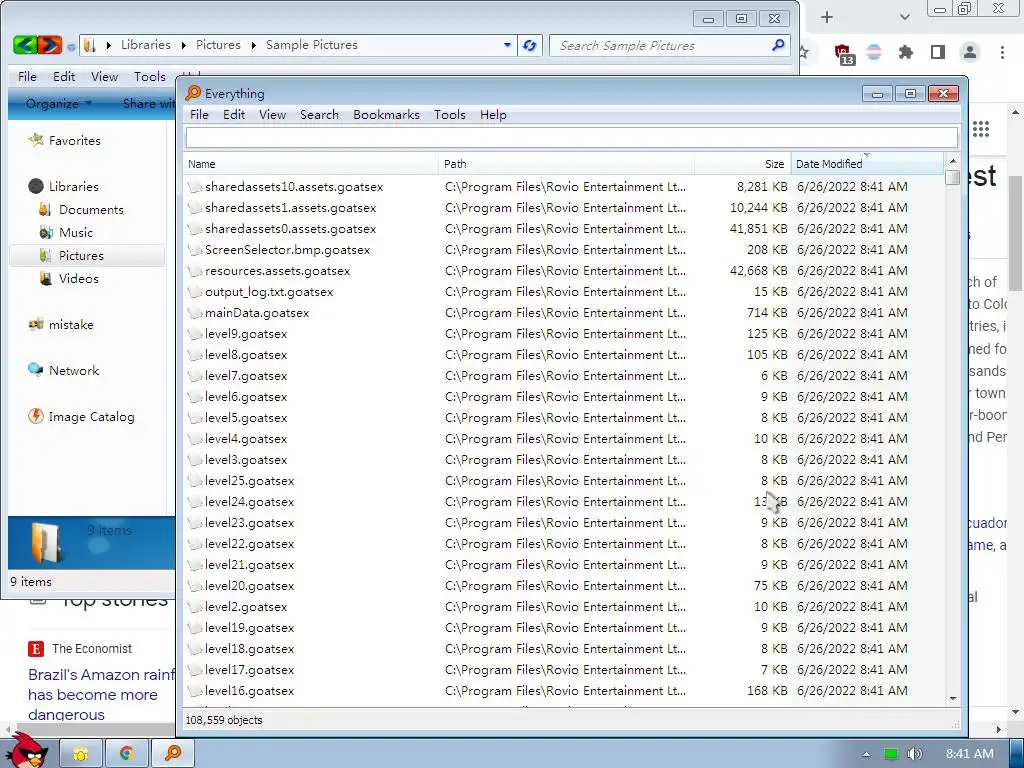1024x768 pixels.
Task: Open the Bookmarks menu in Everything
Action: [387, 115]
